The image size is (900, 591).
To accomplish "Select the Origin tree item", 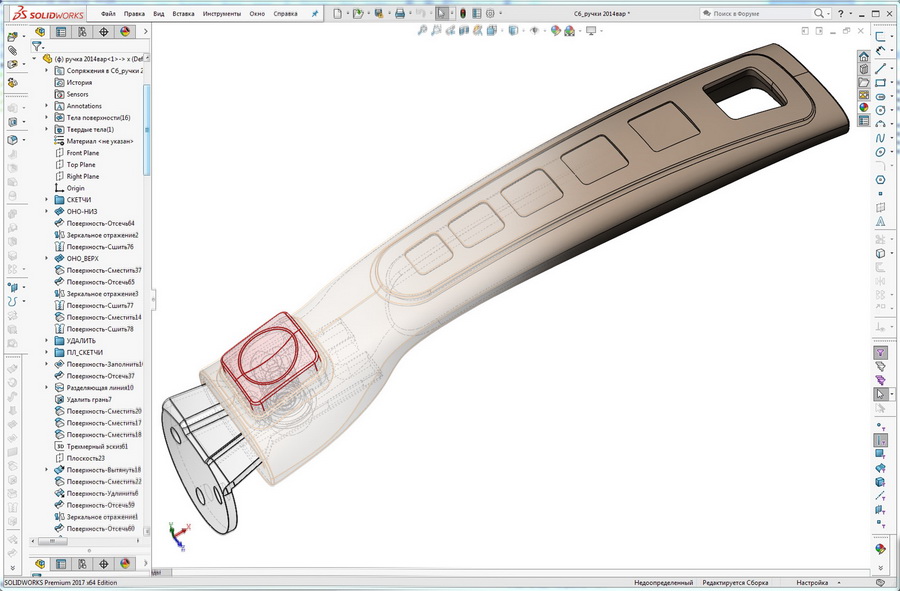I will (x=75, y=188).
